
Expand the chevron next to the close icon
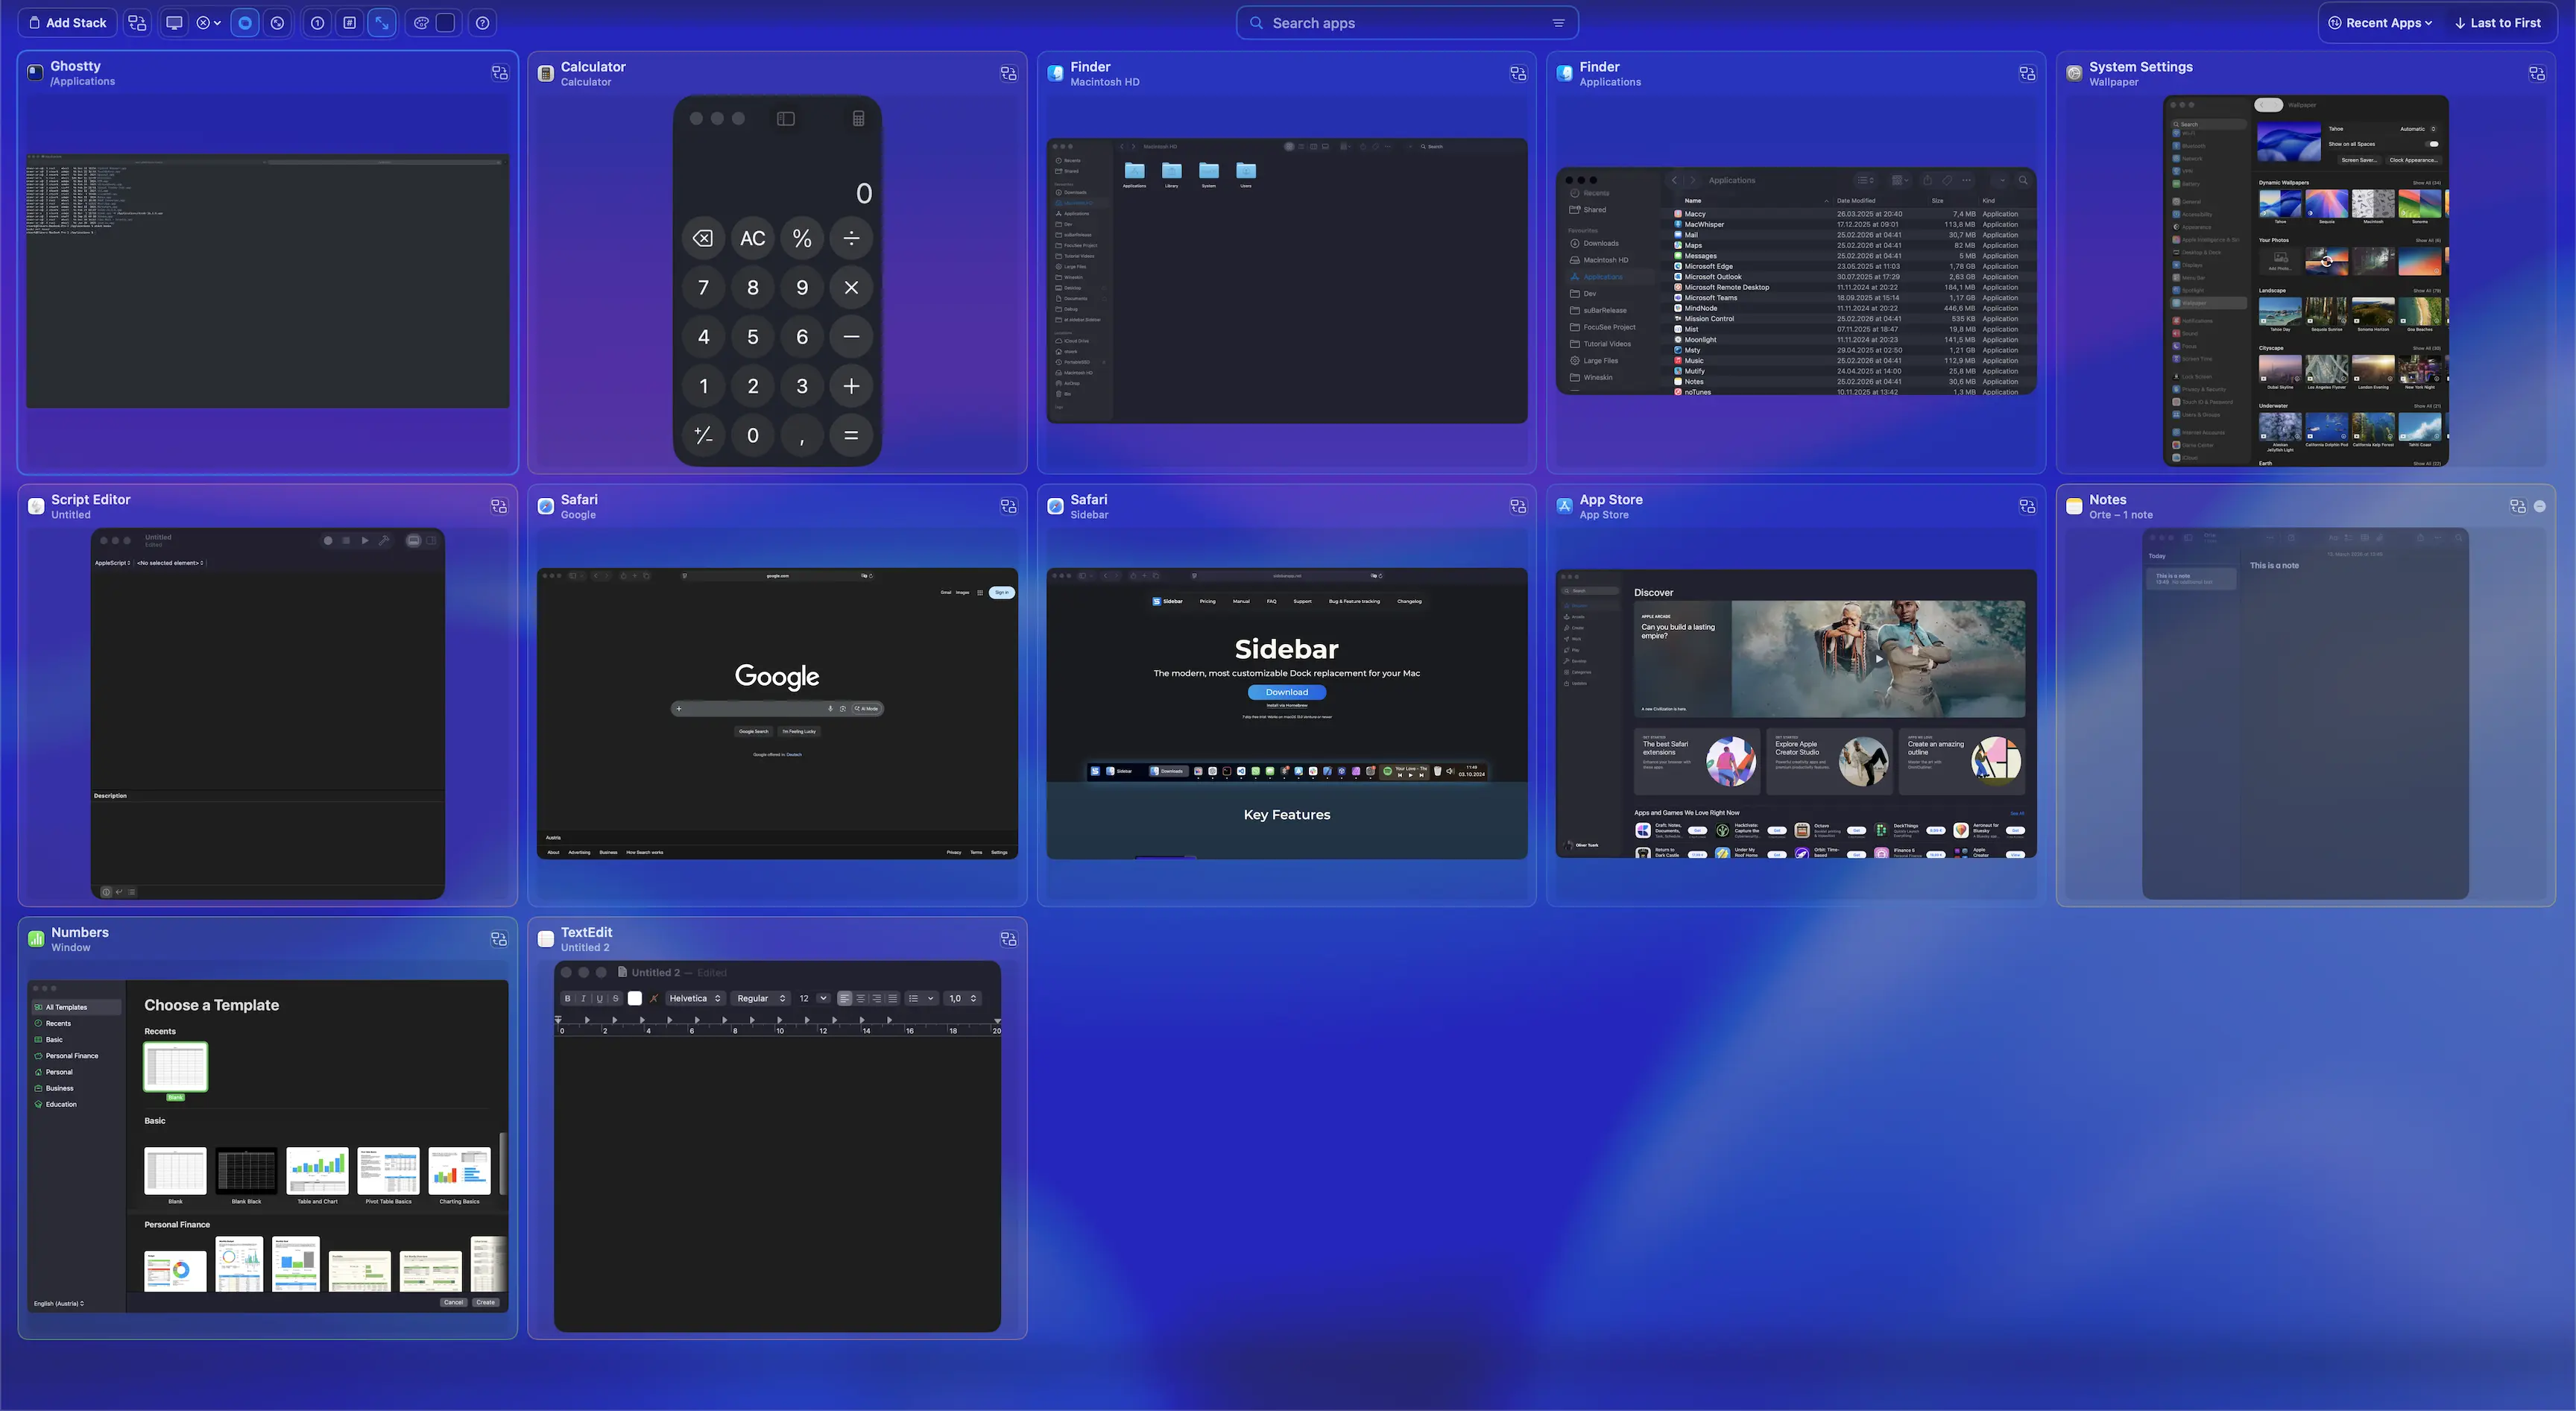[217, 22]
